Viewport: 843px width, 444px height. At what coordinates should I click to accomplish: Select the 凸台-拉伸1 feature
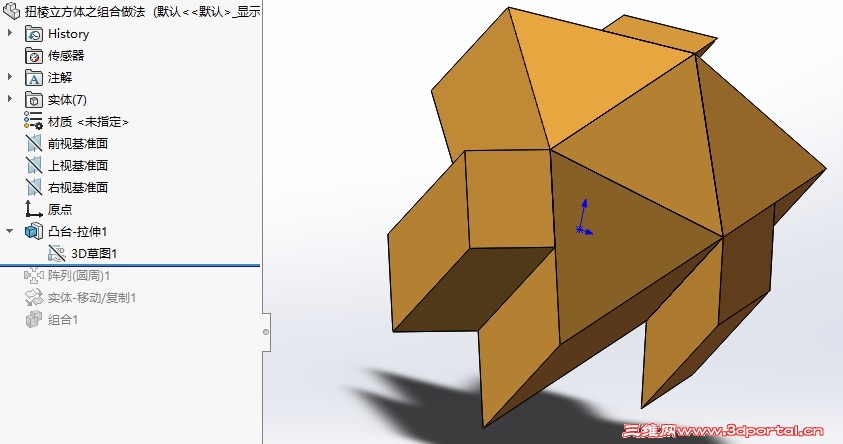[77, 232]
